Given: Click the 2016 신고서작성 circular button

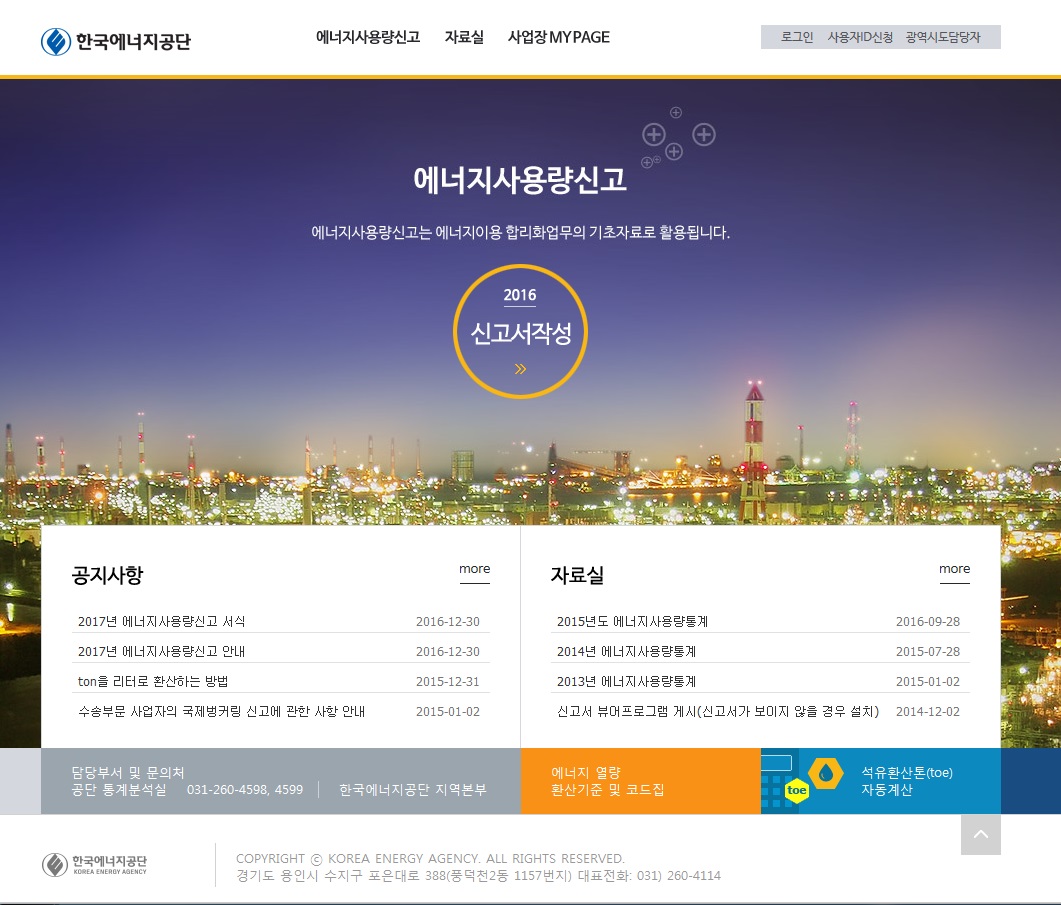Looking at the screenshot, I should [x=520, y=331].
